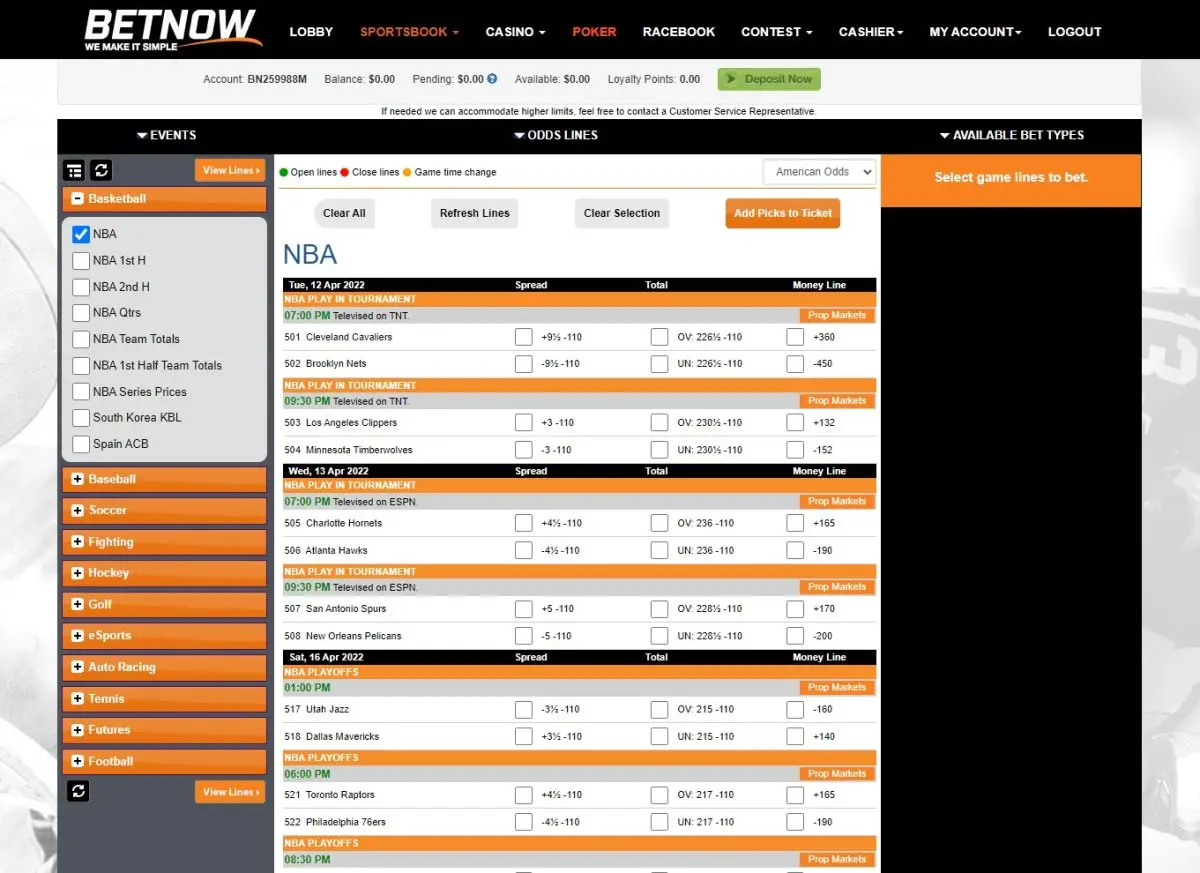Go to the Racebook page

679,32
